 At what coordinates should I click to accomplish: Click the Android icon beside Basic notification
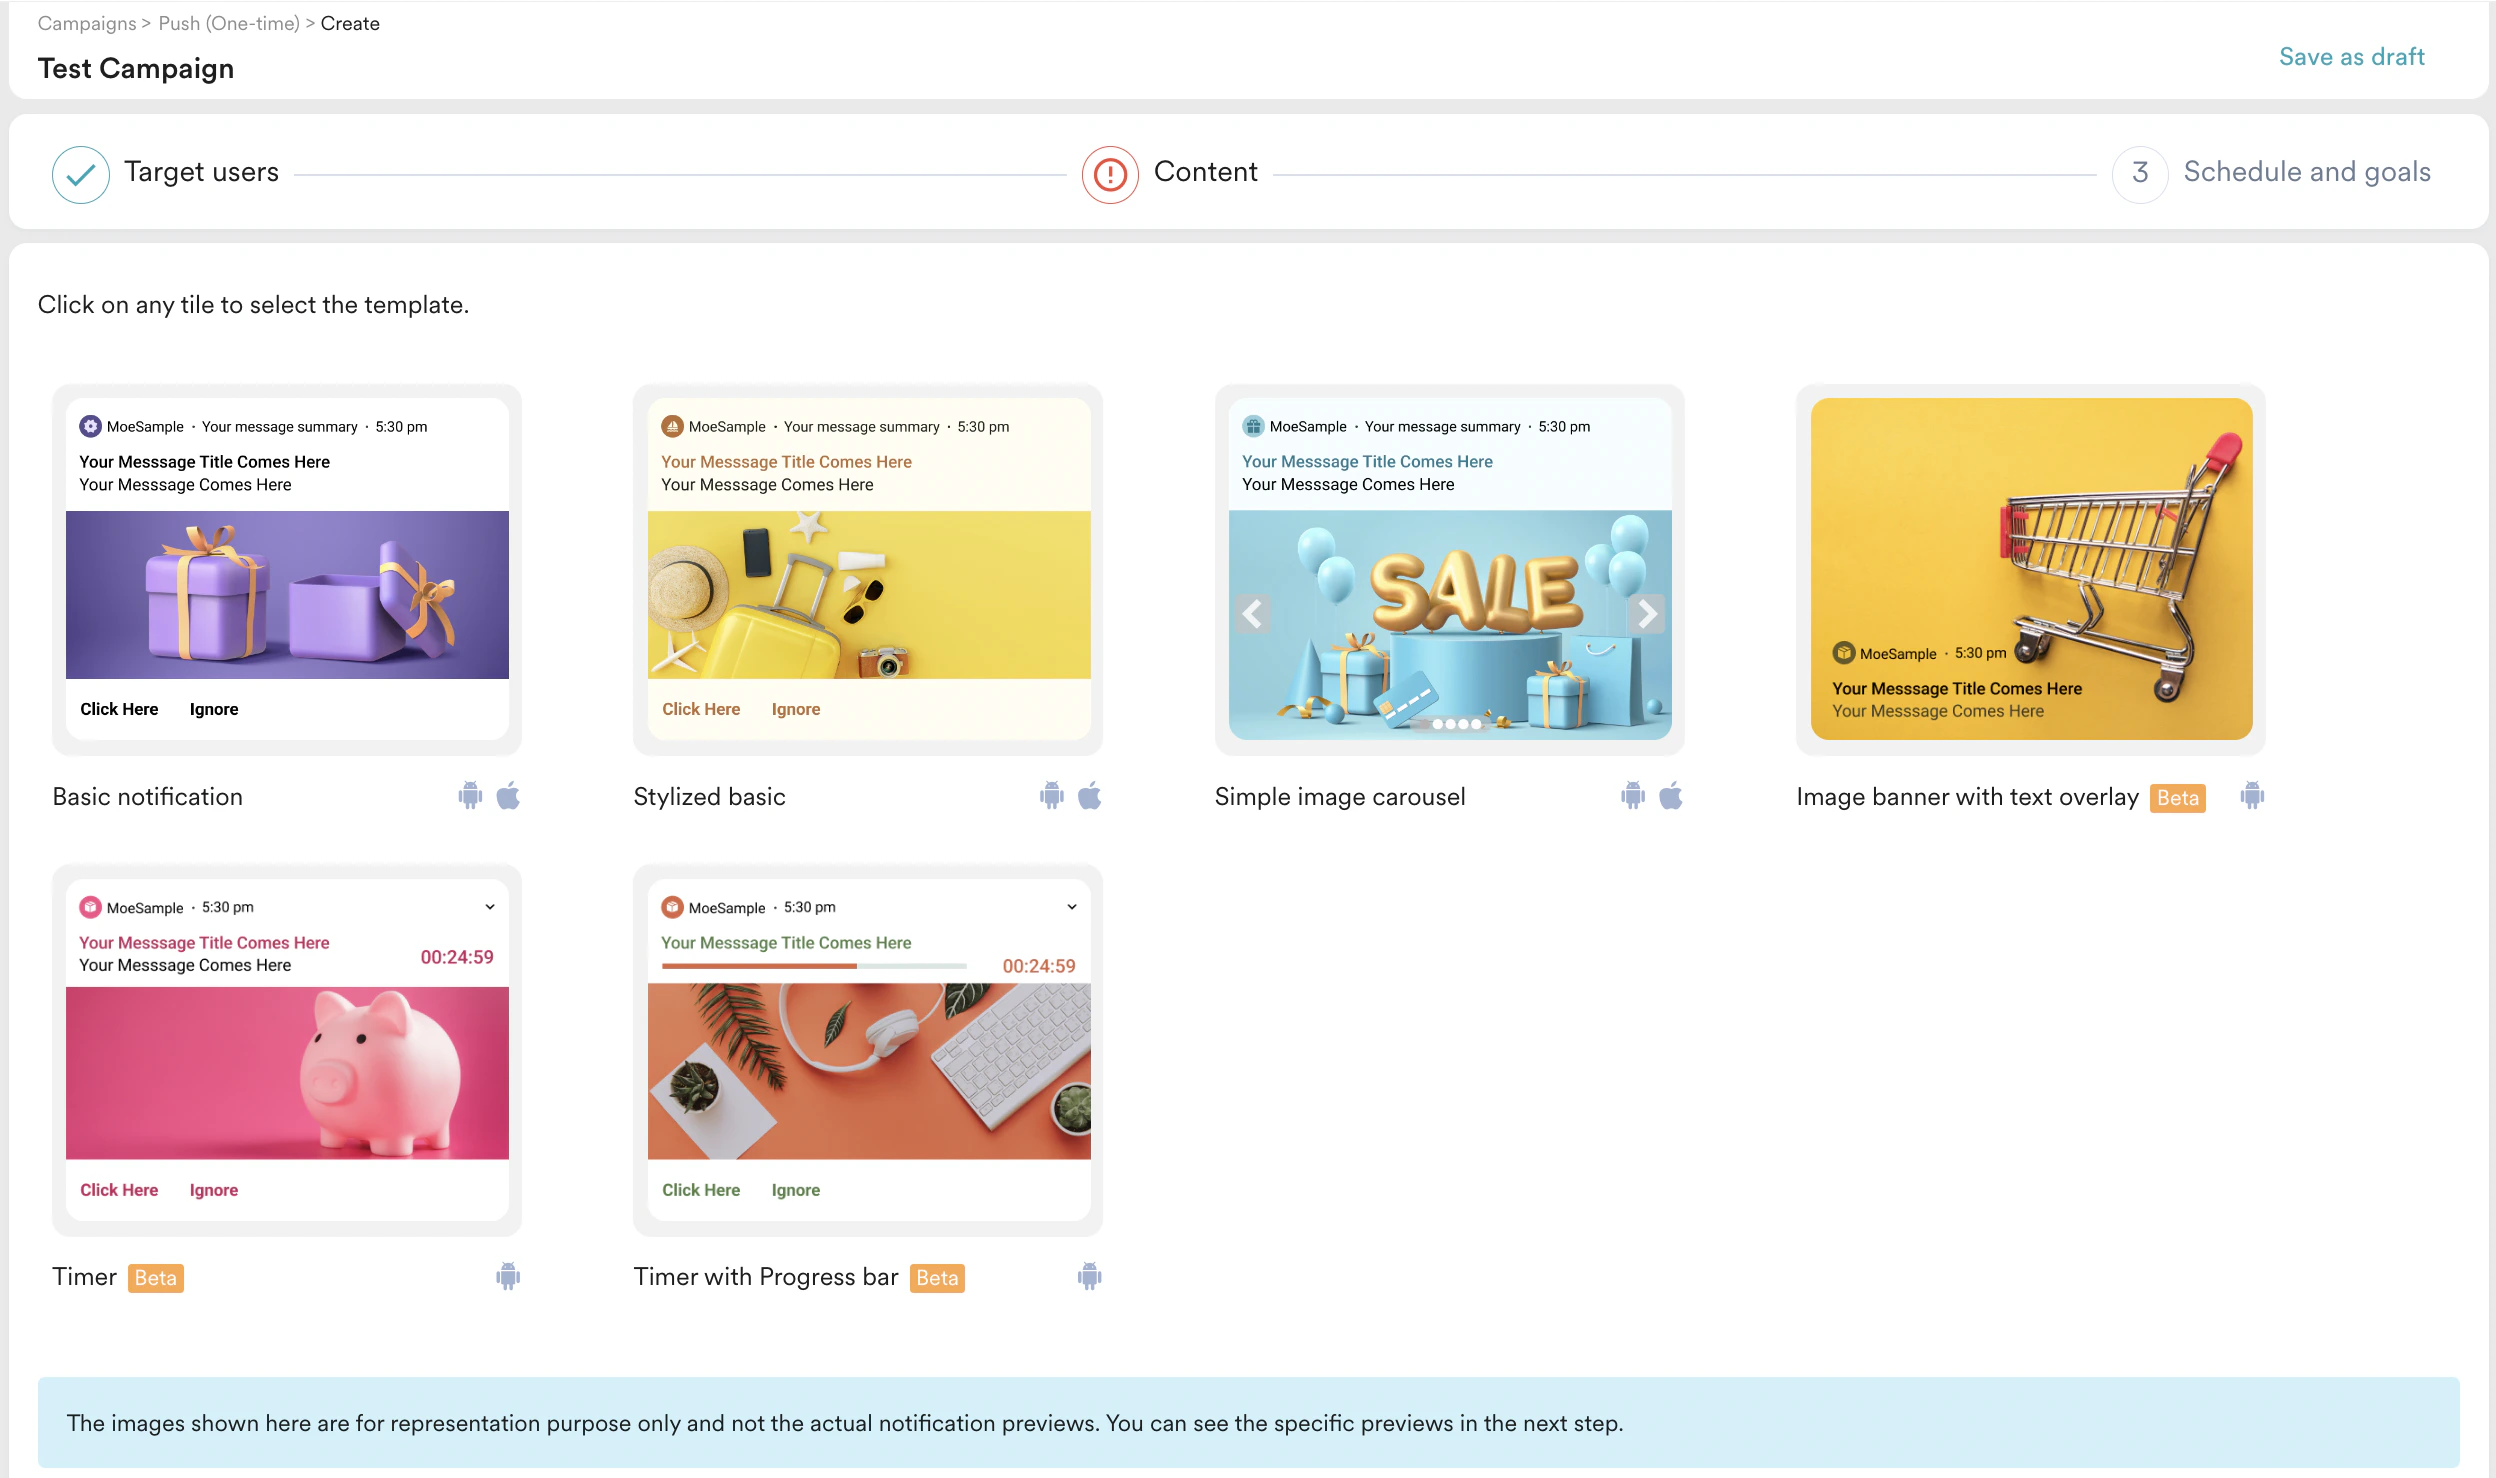[x=470, y=796]
